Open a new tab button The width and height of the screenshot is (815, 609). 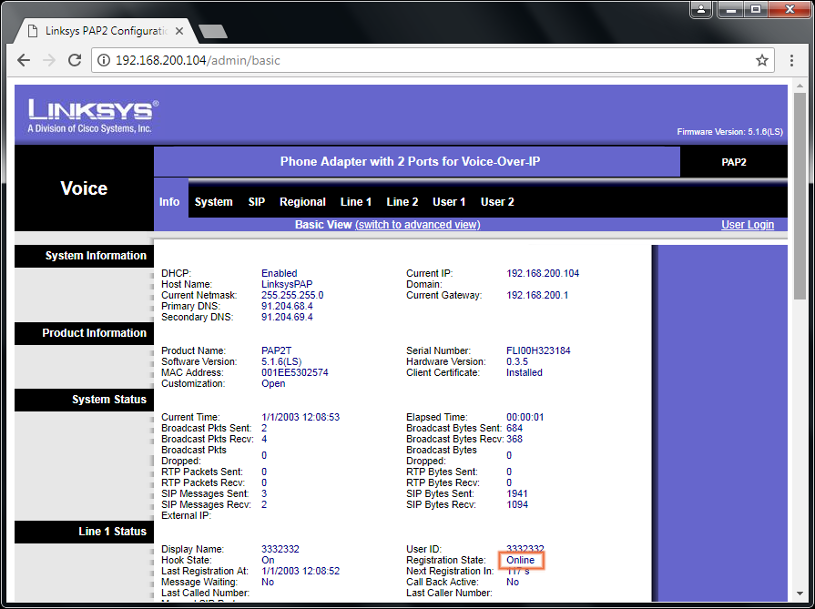(x=213, y=31)
